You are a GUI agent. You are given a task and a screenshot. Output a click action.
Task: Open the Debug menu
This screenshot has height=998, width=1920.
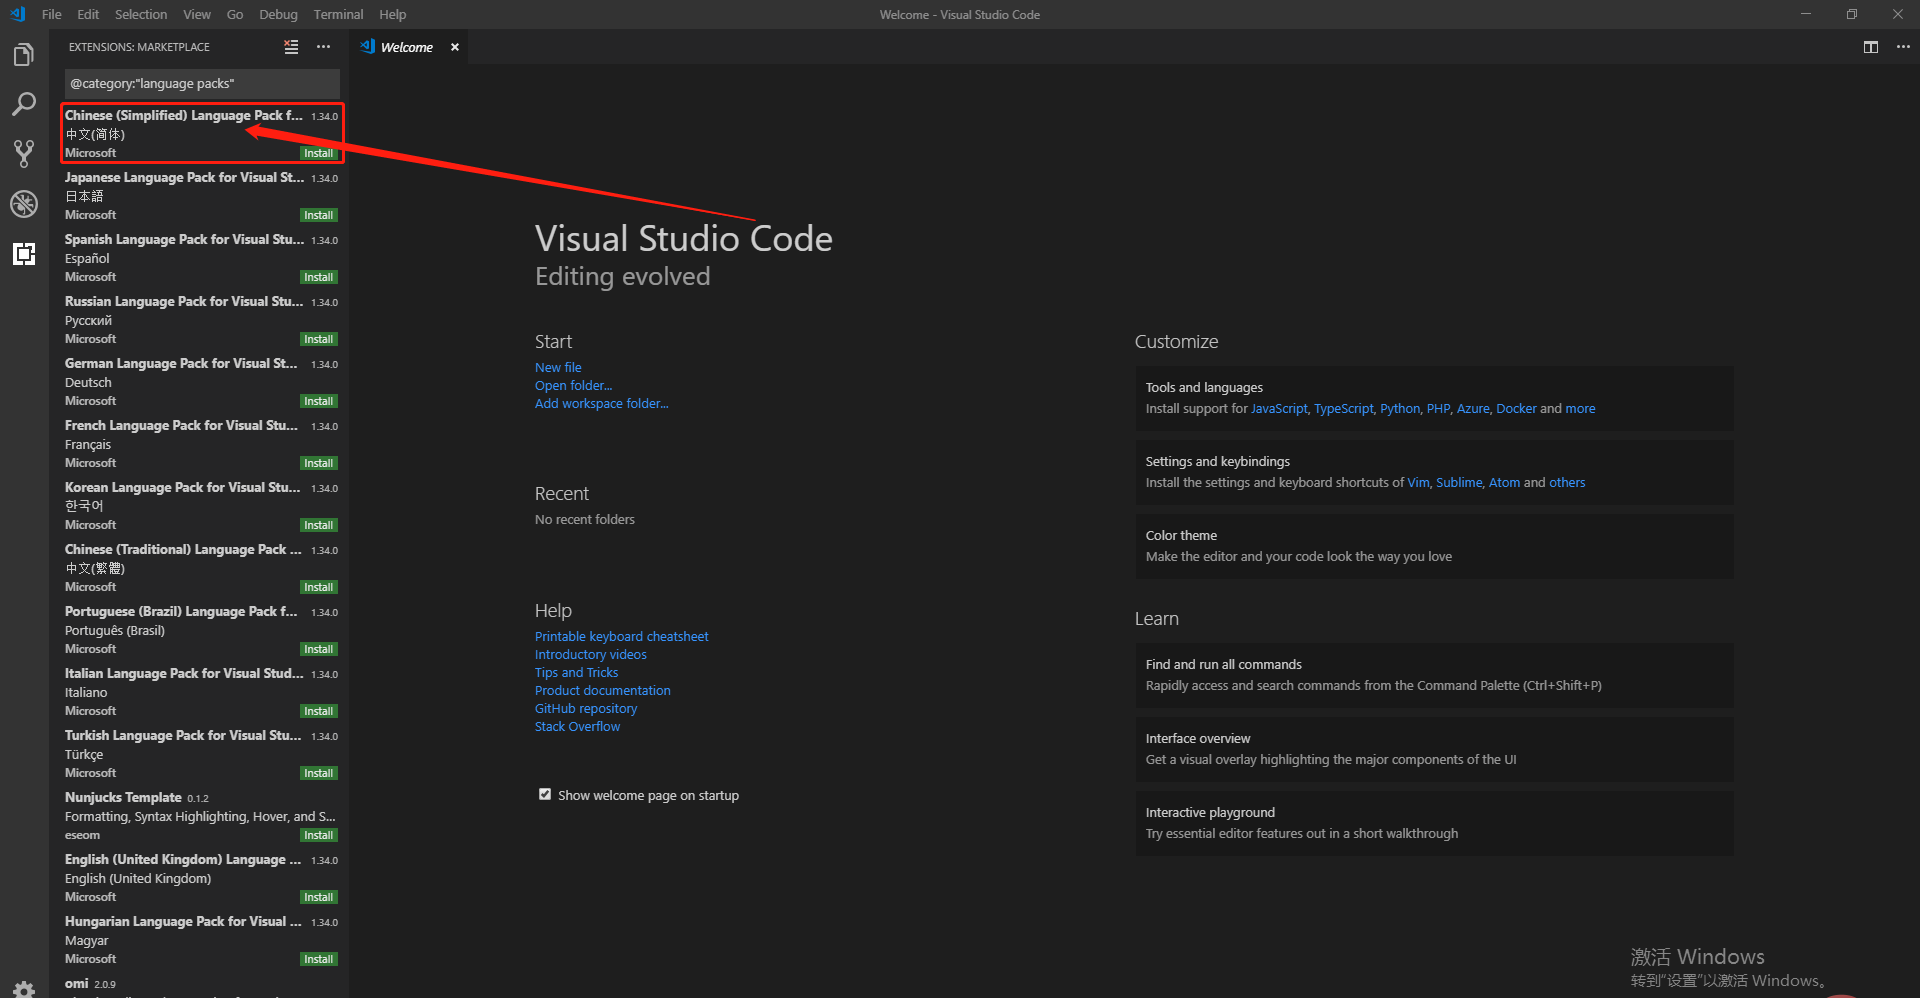click(x=278, y=14)
